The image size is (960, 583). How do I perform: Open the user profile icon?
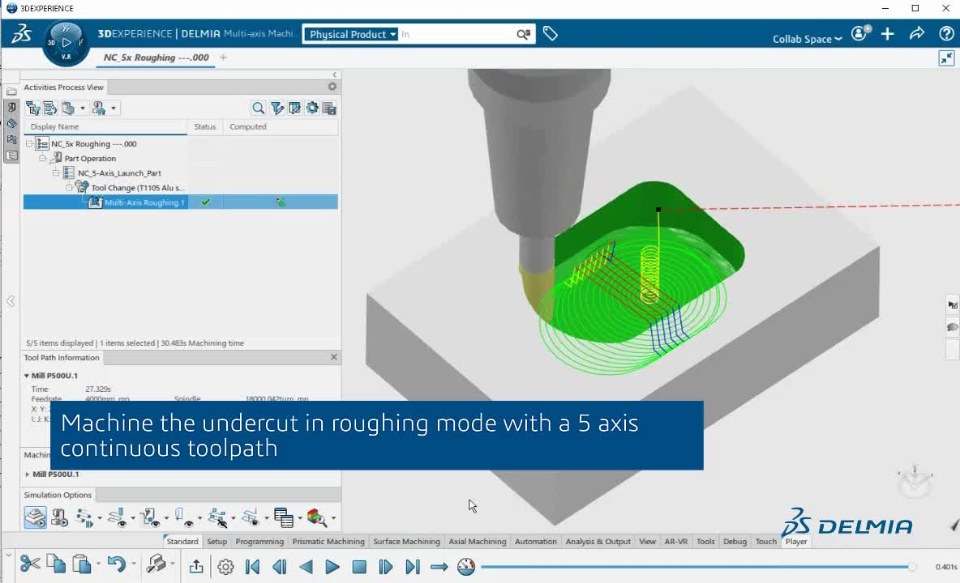[x=860, y=33]
